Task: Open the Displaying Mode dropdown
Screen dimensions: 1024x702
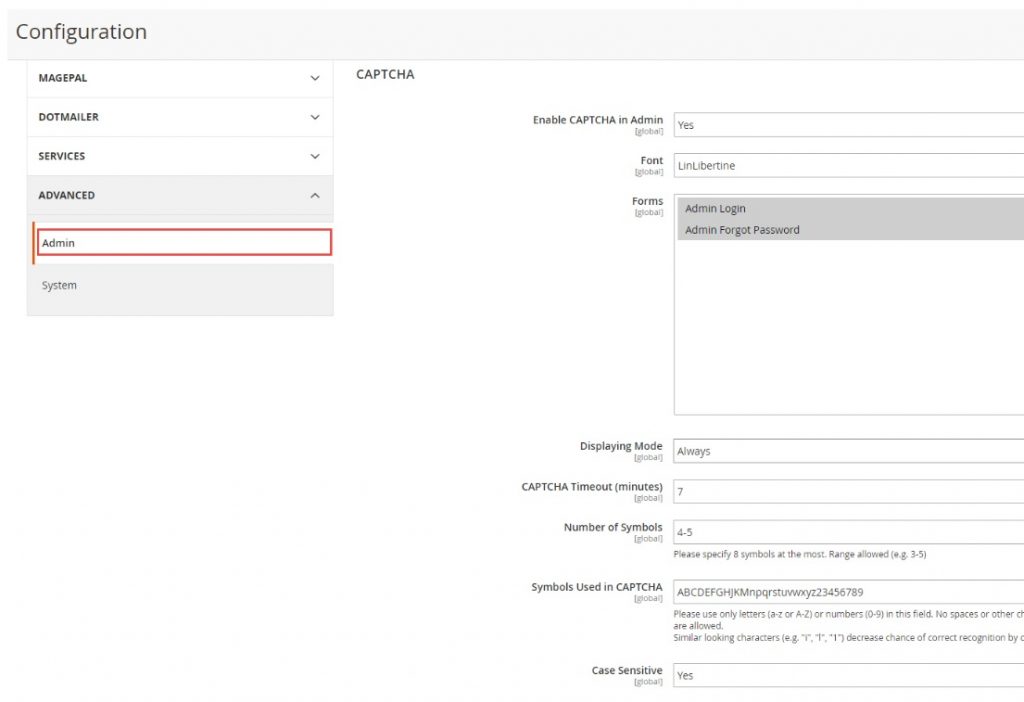Action: (848, 451)
